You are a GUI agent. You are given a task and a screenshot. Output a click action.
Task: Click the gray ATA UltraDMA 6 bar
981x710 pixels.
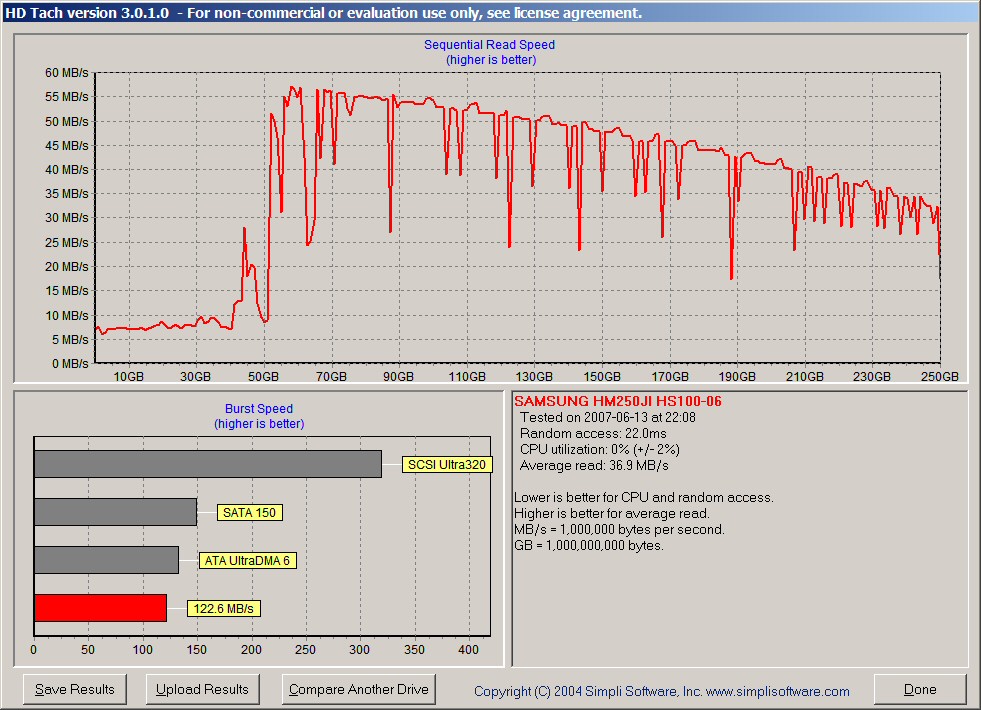[x=106, y=560]
